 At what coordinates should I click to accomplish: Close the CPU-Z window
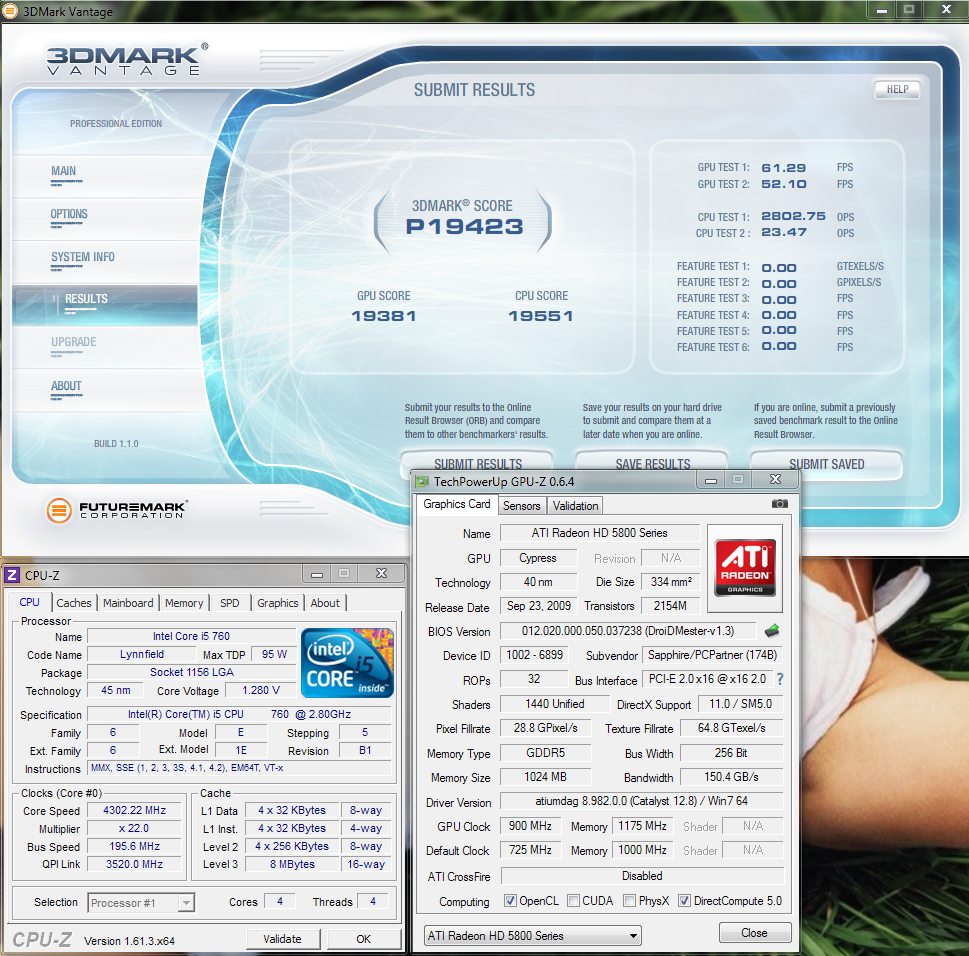point(381,573)
